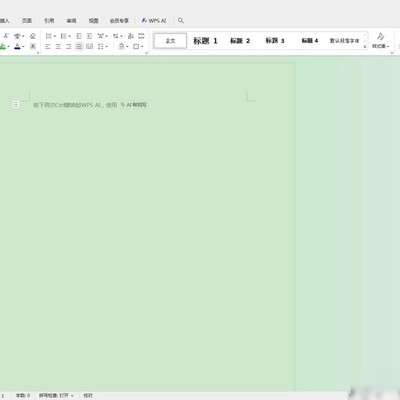This screenshot has height=400, width=400.
Task: Apply the 标题 1 style
Action: coord(205,41)
